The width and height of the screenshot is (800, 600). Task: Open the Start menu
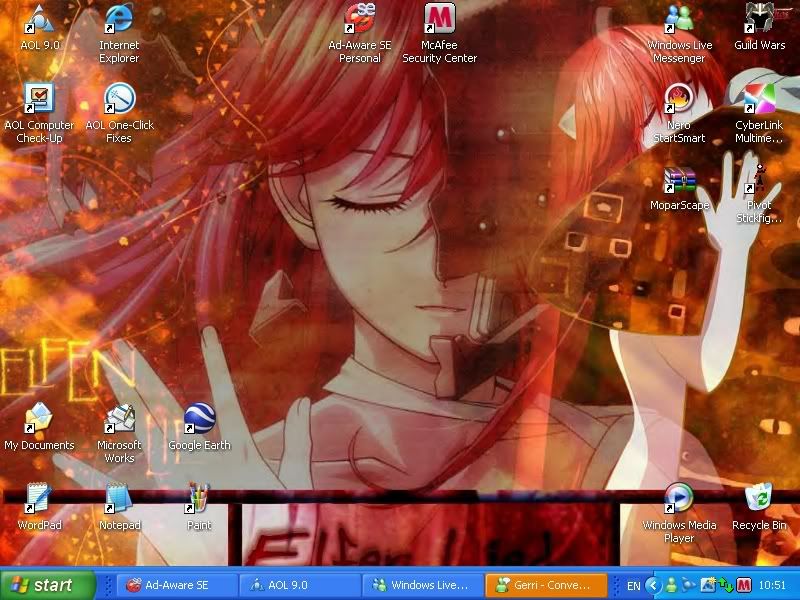48,585
